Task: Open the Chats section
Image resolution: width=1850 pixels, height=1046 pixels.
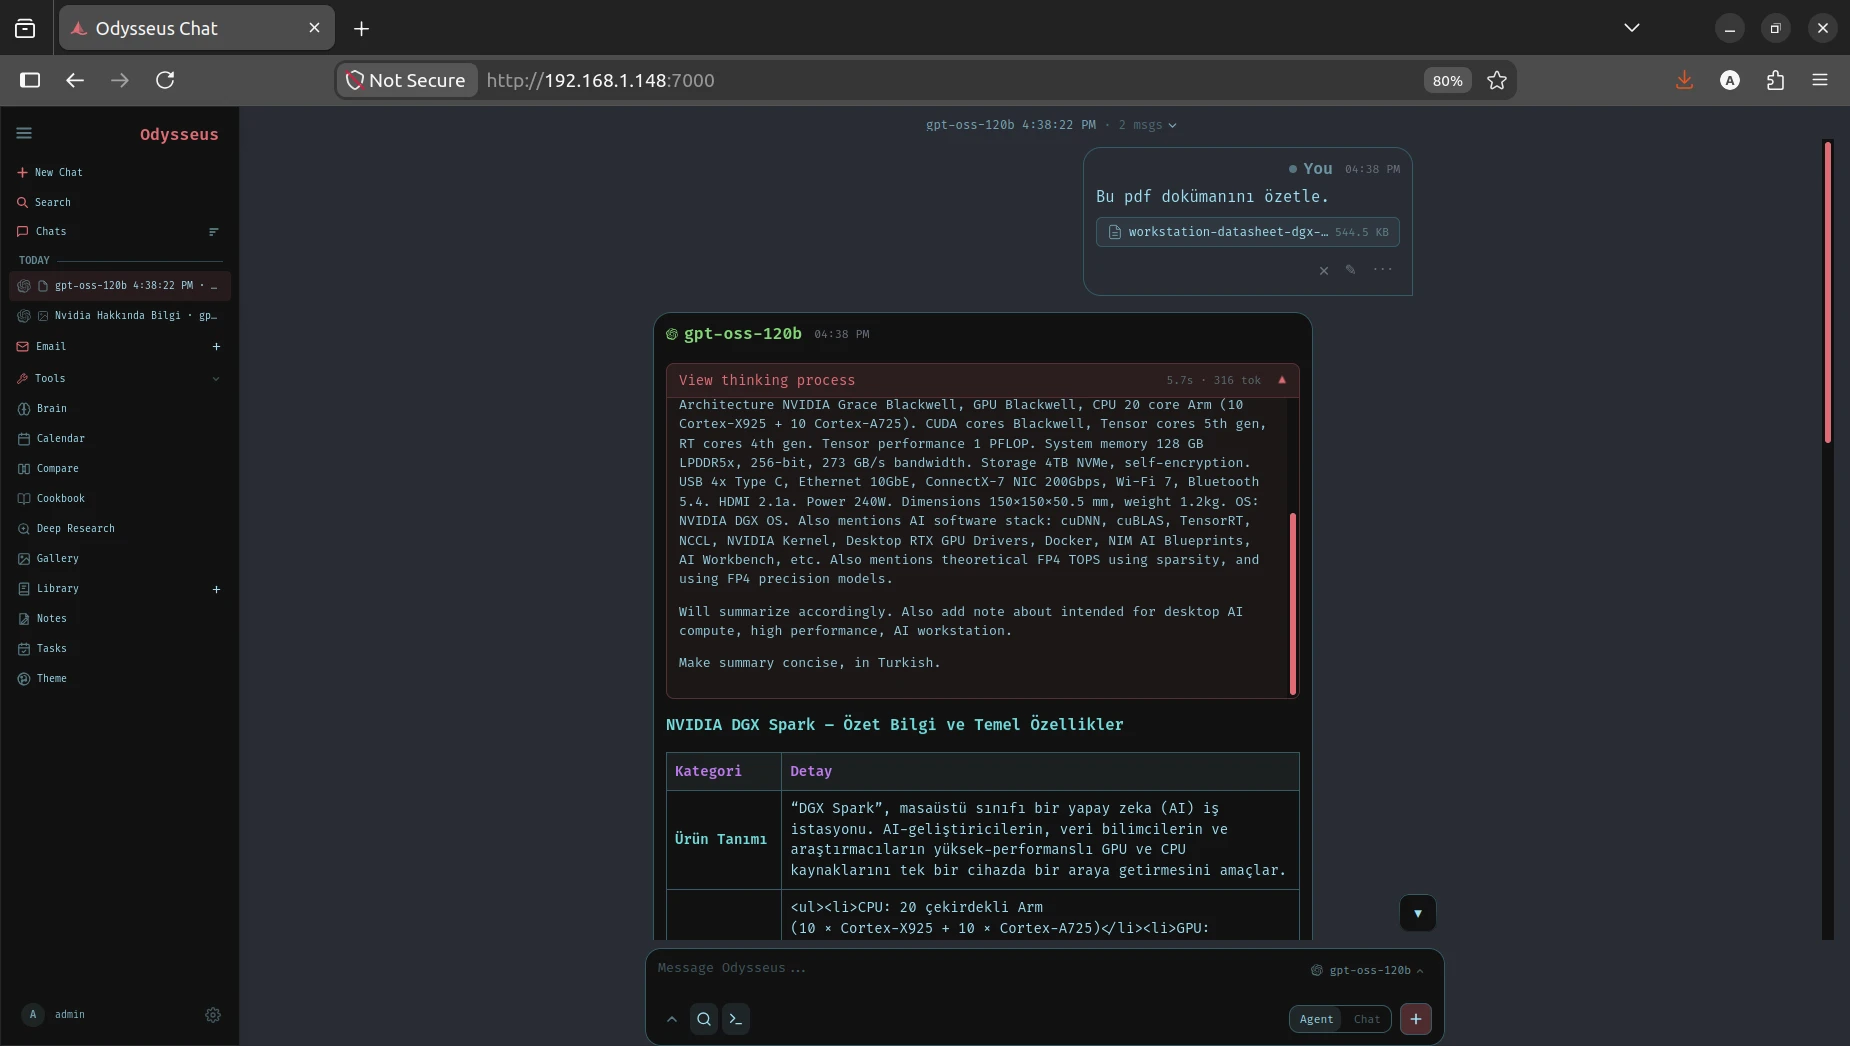Action: [42, 231]
